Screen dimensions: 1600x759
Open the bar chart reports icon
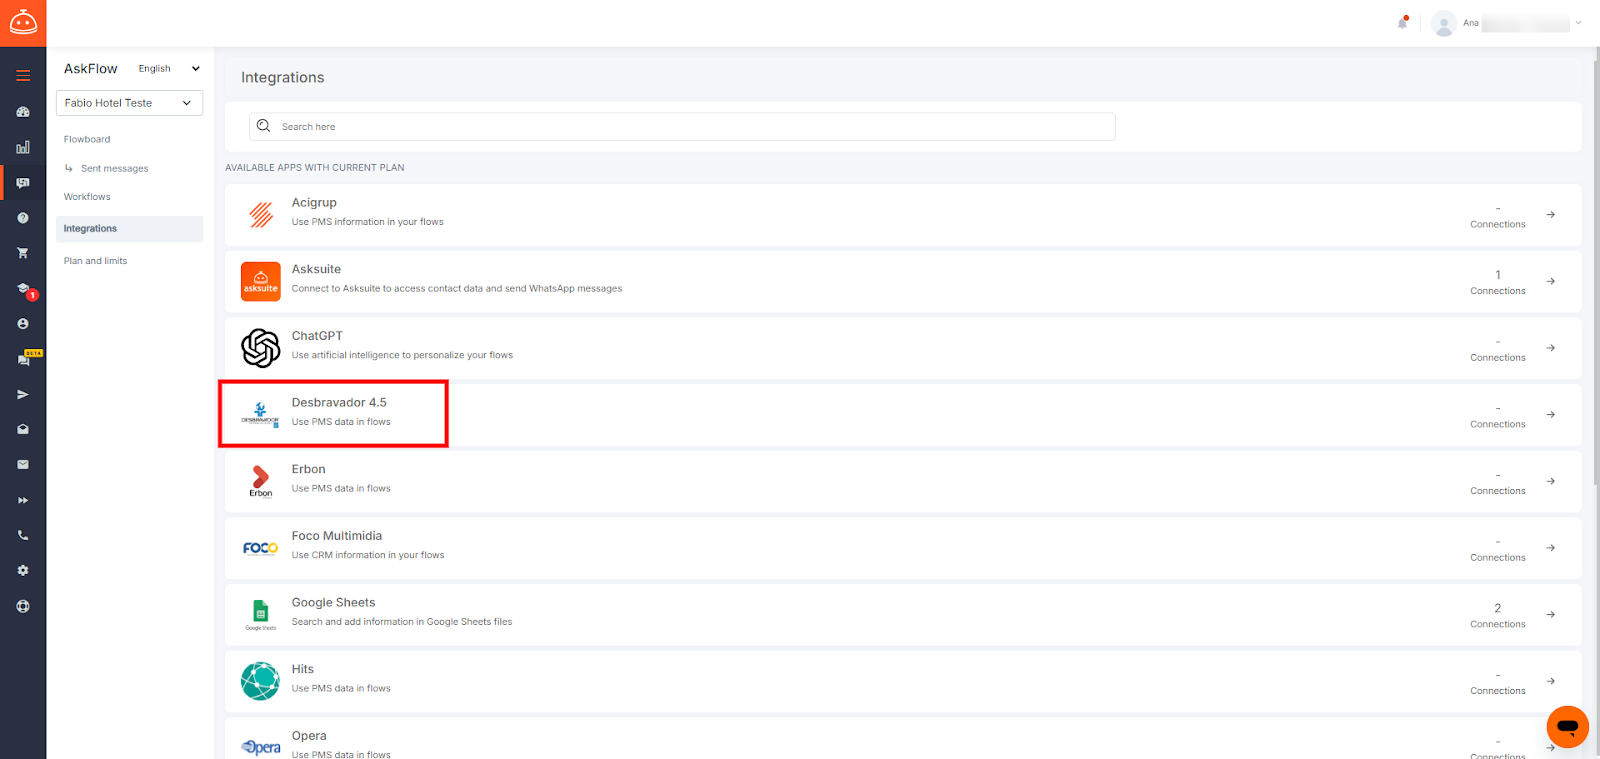click(x=23, y=147)
